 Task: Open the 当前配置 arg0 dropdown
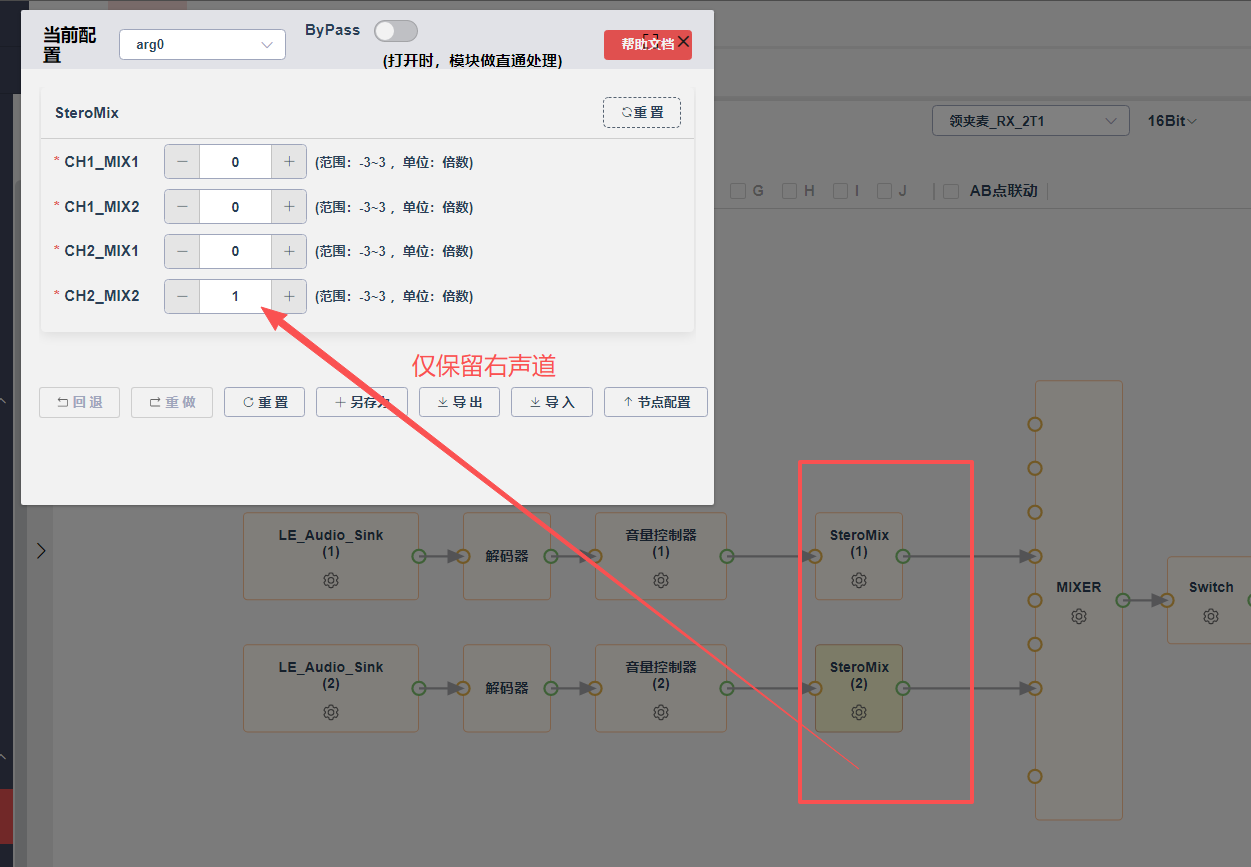pos(202,45)
